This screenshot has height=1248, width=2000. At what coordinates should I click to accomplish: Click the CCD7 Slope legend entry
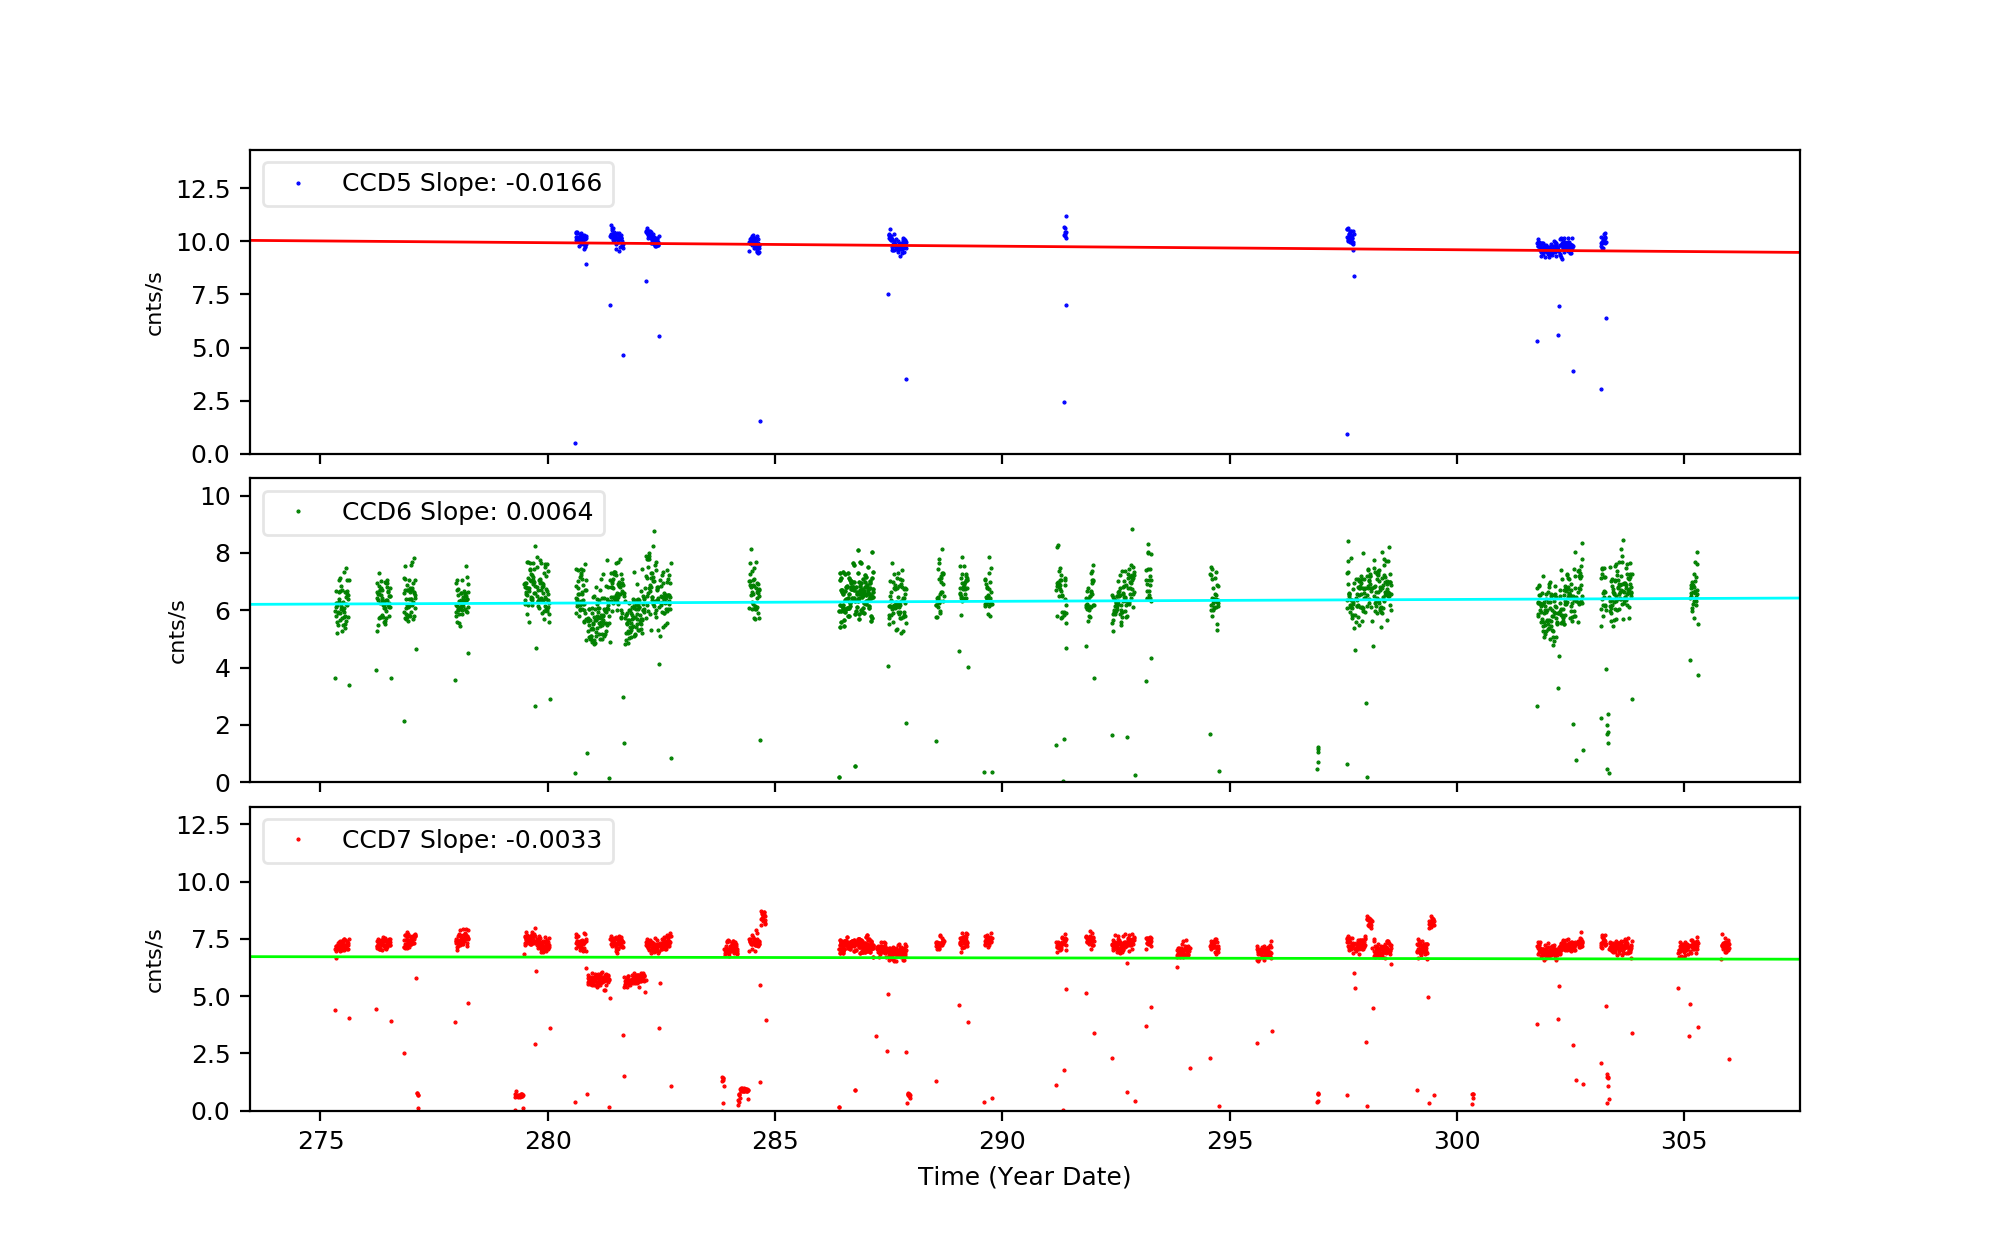[471, 840]
